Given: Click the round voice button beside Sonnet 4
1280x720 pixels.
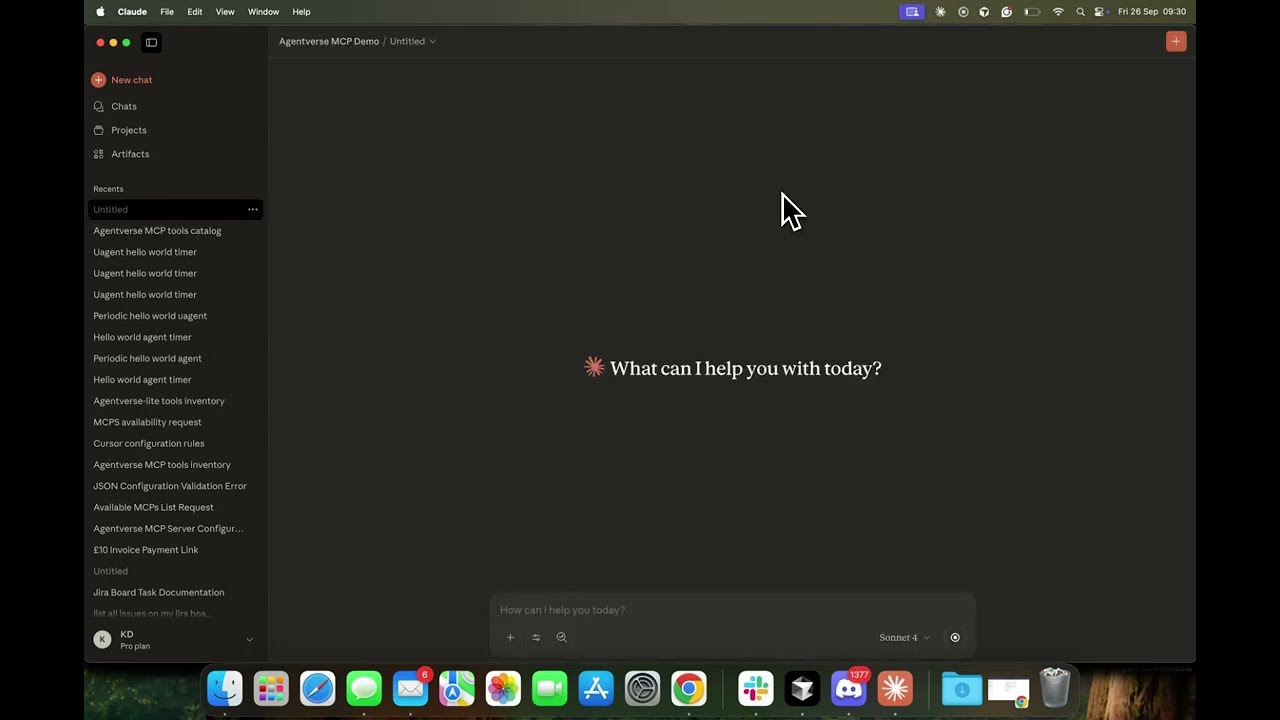Looking at the screenshot, I should tap(955, 637).
